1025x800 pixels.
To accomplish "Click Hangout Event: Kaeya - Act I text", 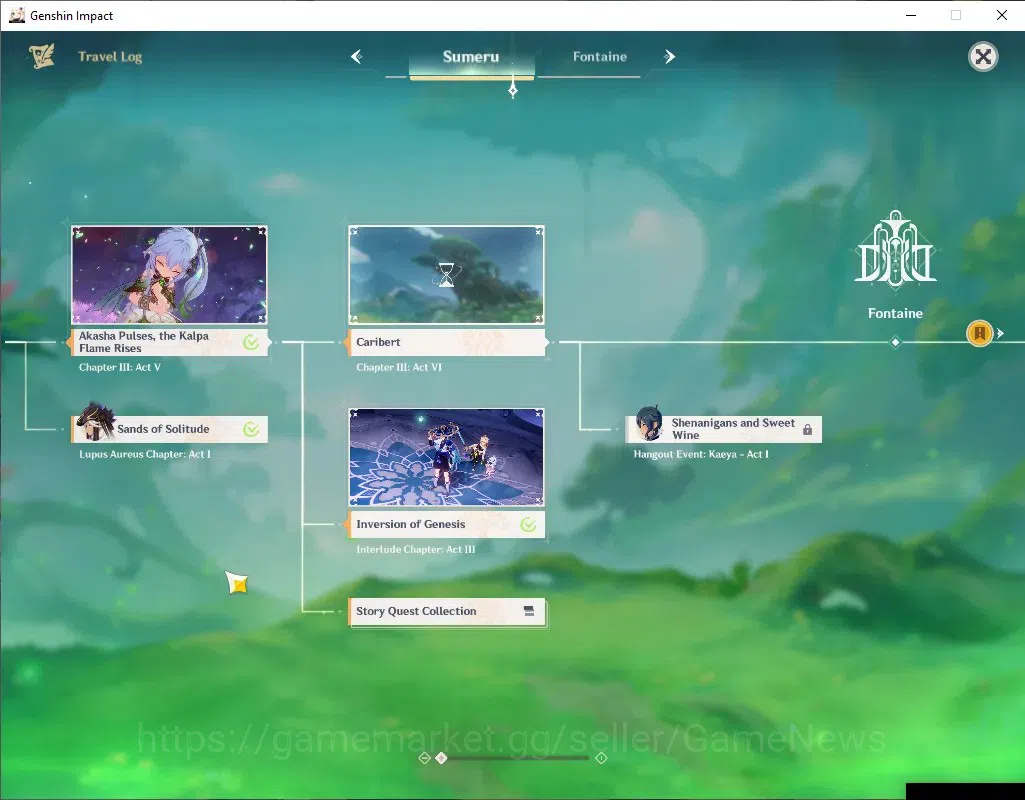I will 701,454.
